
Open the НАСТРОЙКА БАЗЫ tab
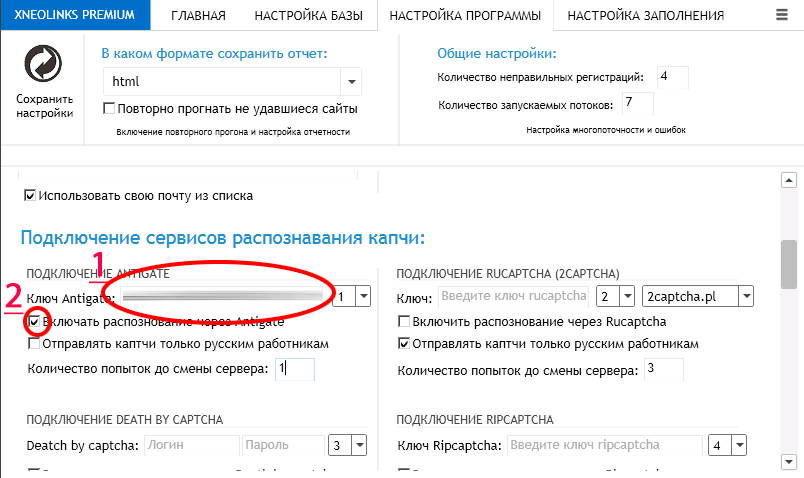coord(309,15)
